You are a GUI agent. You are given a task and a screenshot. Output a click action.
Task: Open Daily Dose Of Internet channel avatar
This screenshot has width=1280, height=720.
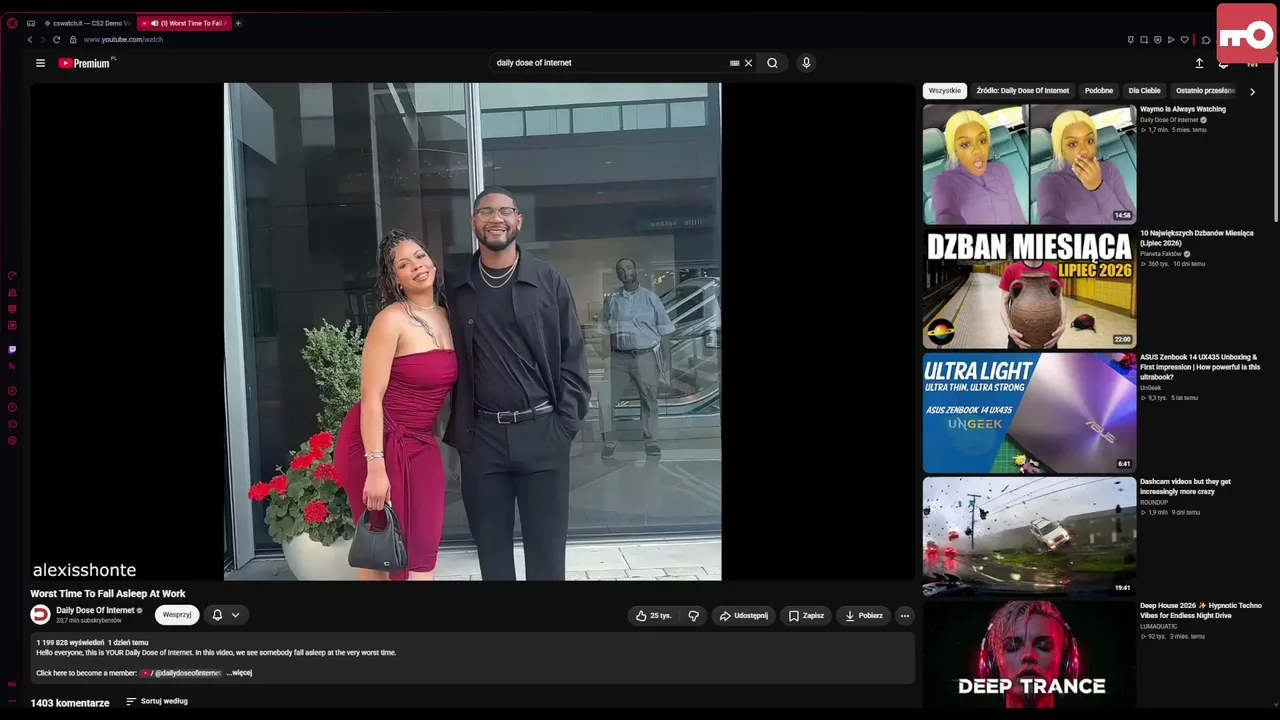point(40,615)
